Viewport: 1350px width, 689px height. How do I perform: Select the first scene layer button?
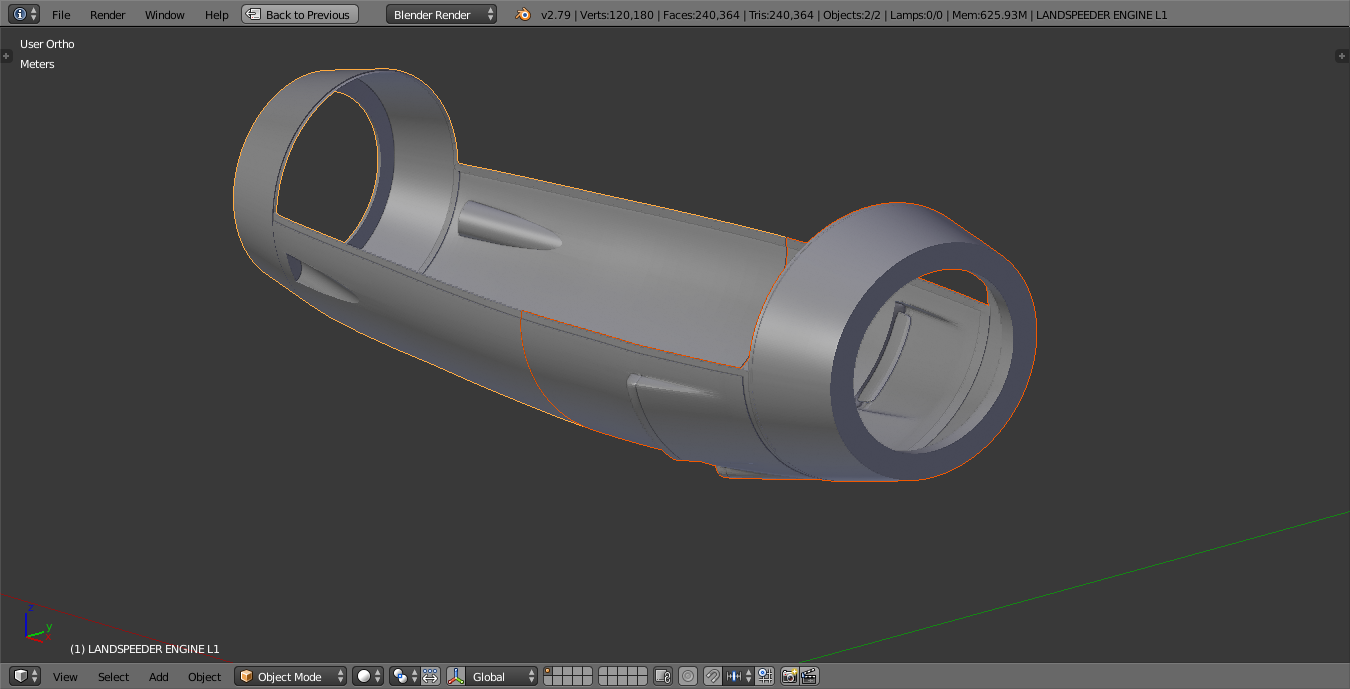tap(548, 671)
